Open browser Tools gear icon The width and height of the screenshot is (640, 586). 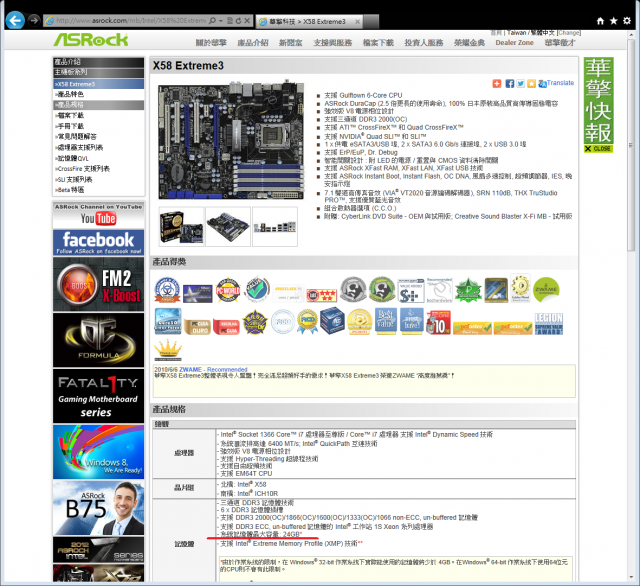(x=627, y=21)
